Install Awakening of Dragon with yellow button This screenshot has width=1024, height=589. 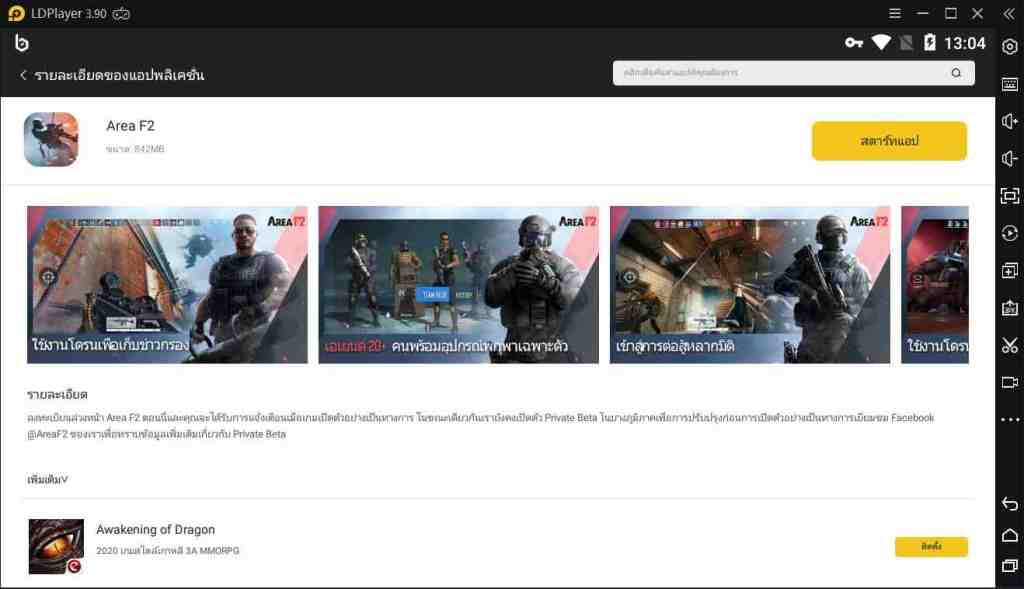tap(931, 547)
